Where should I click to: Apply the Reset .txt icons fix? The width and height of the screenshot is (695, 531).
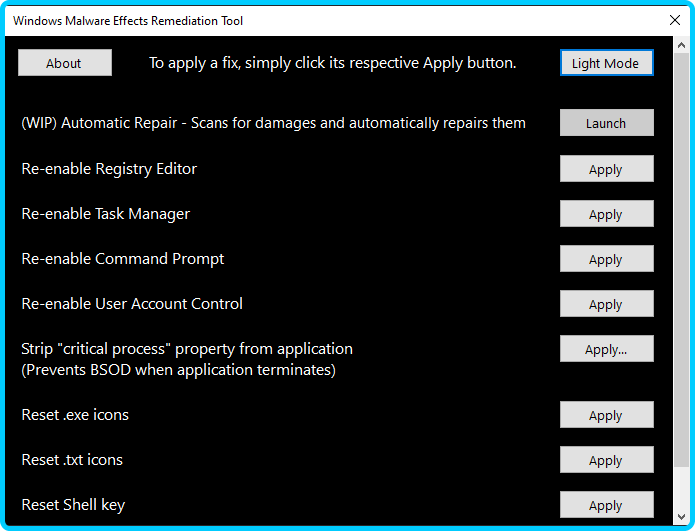pyautogui.click(x=606, y=460)
